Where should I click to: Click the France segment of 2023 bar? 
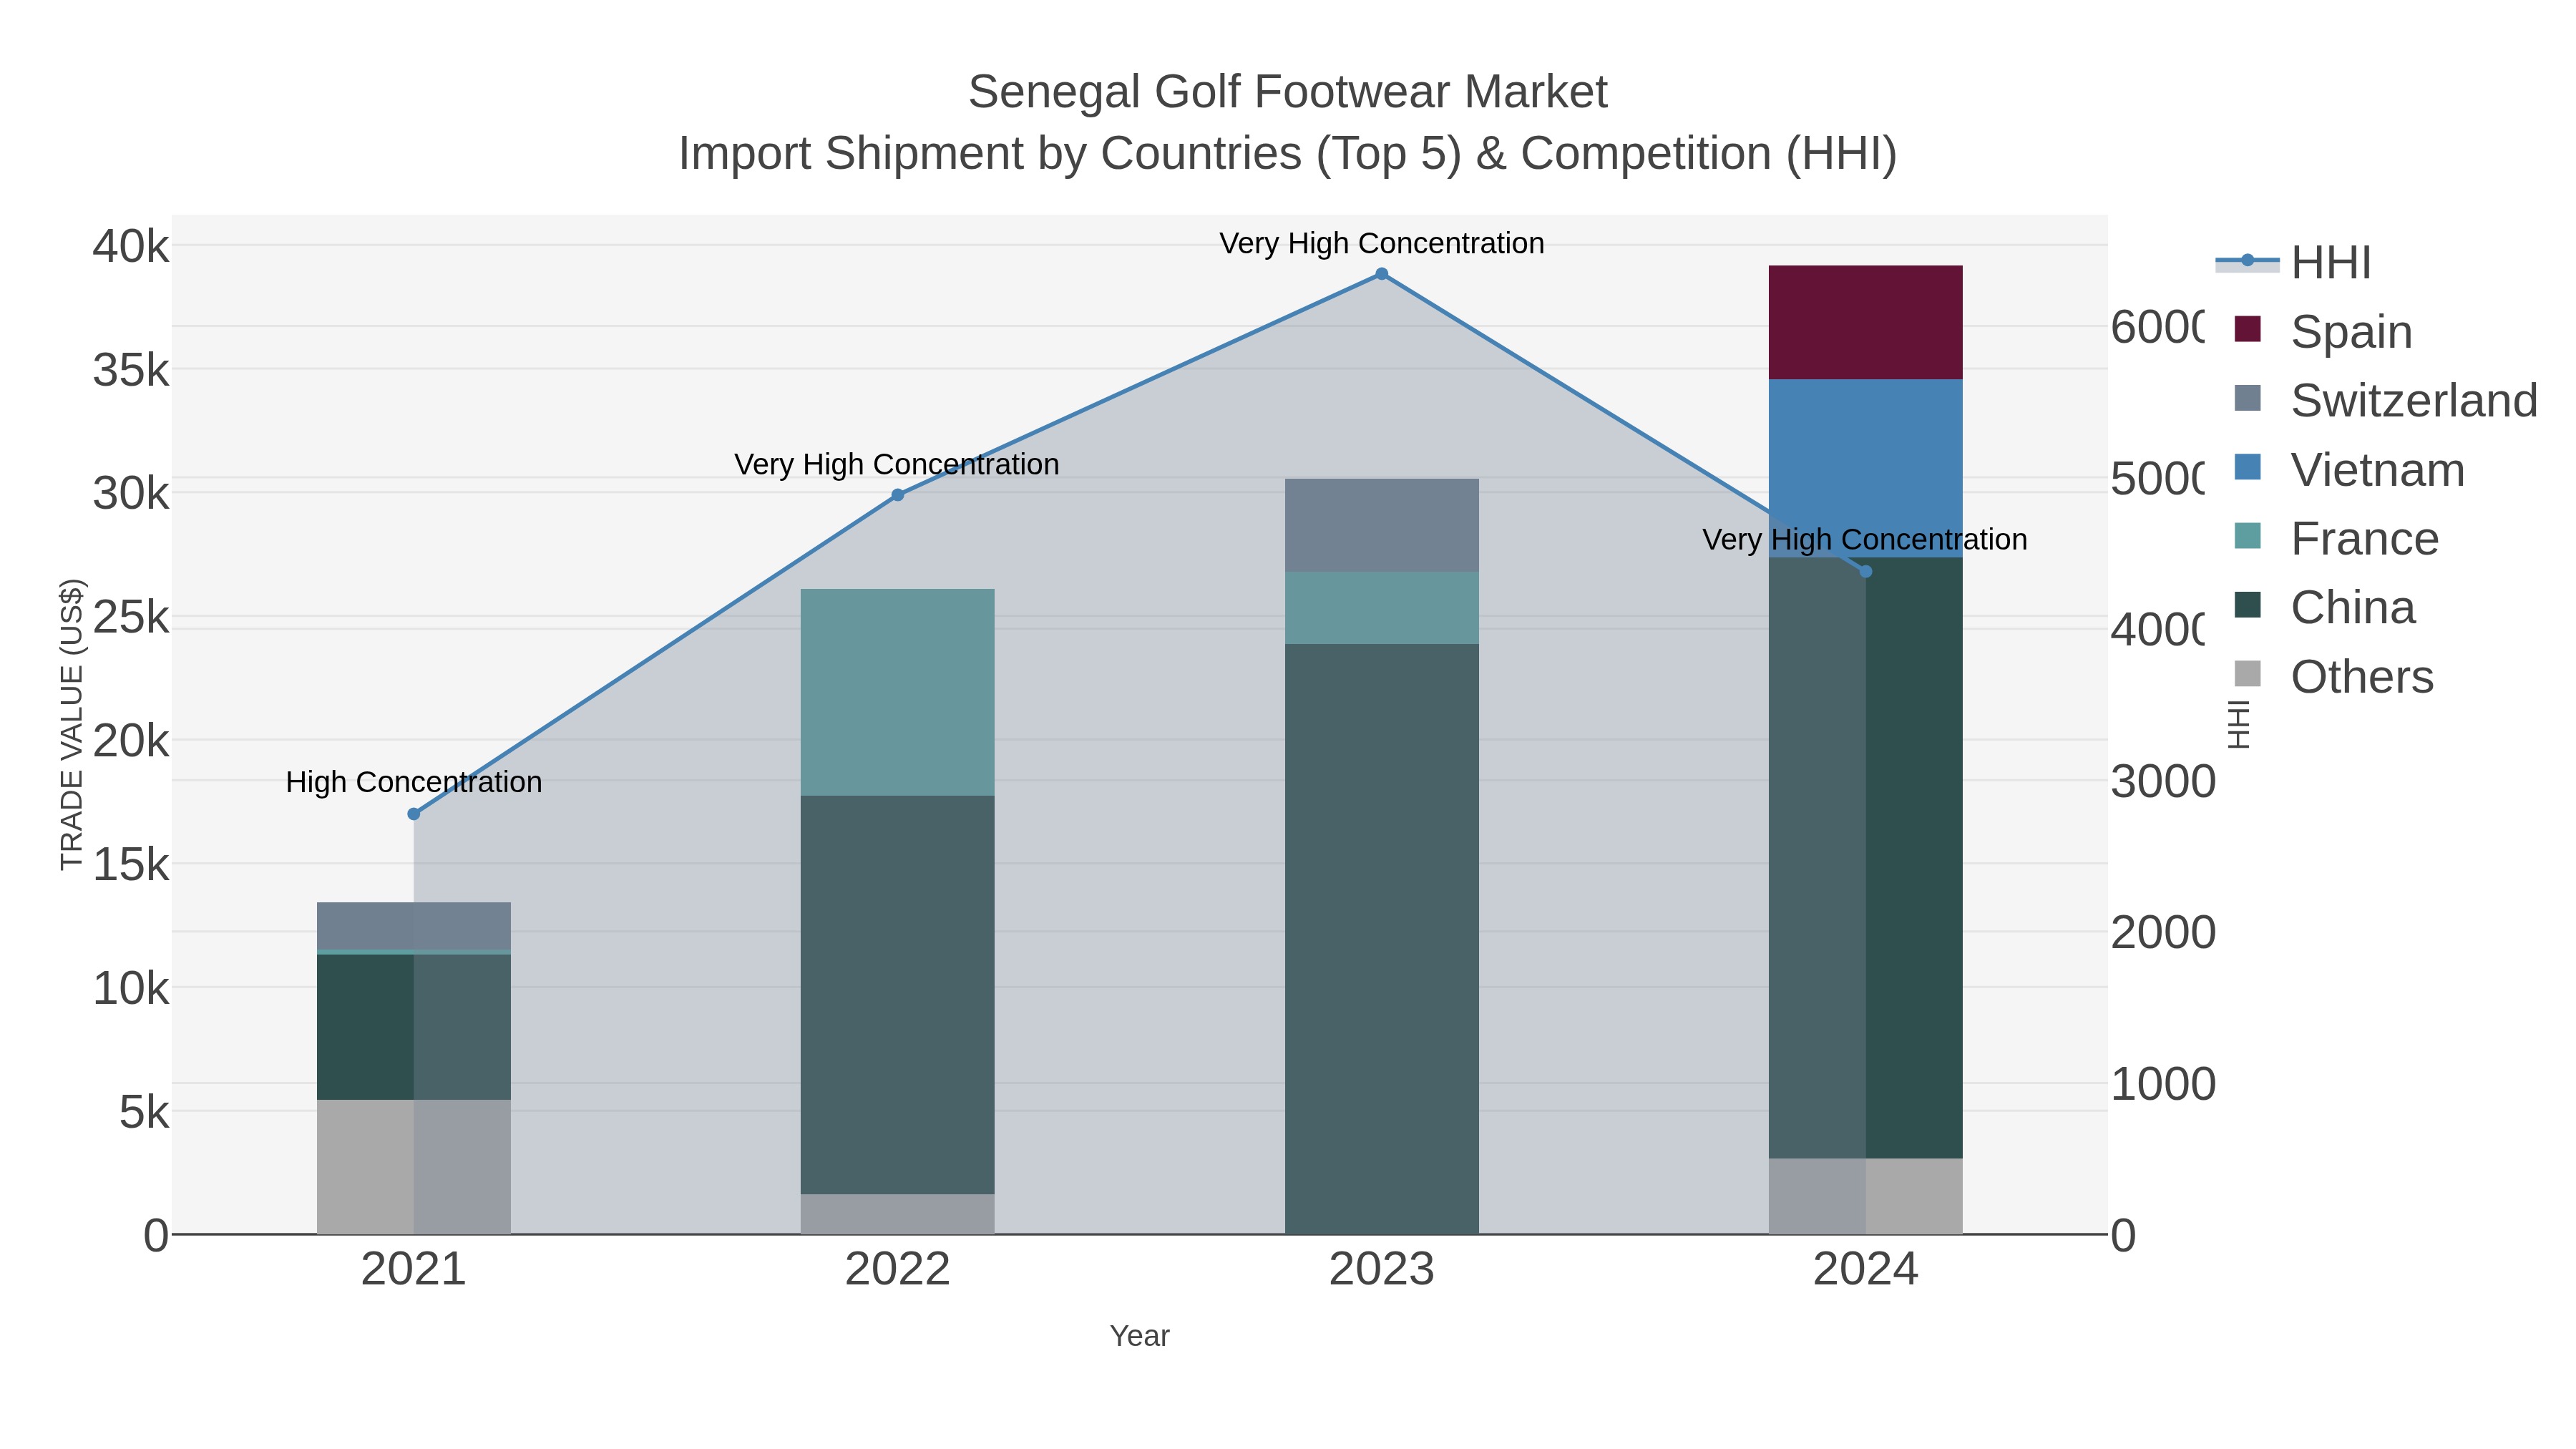[1382, 608]
